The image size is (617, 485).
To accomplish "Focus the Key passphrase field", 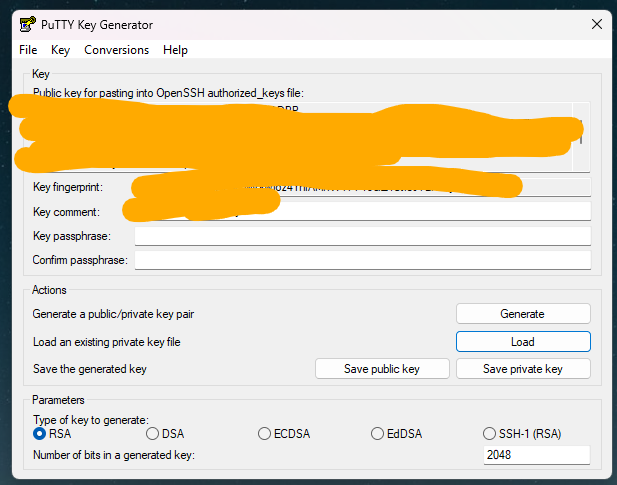I will pos(363,236).
